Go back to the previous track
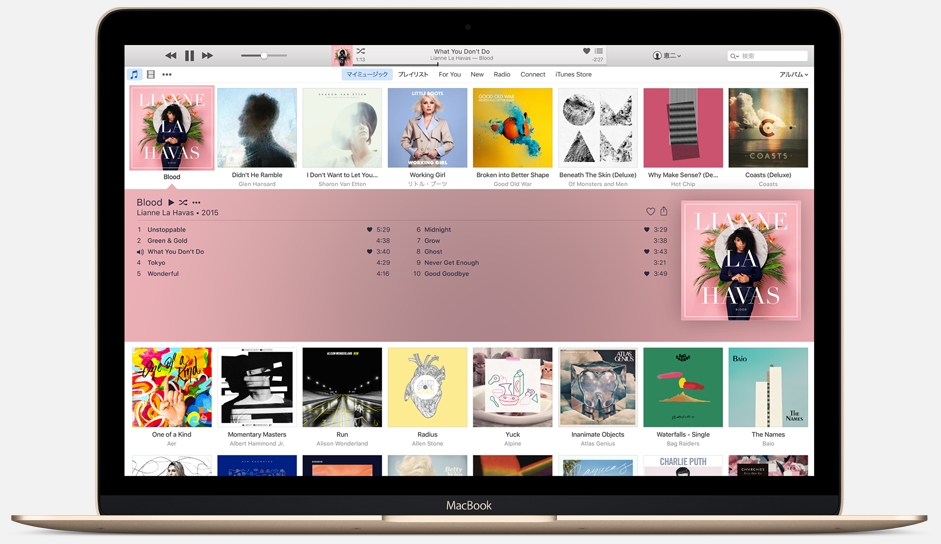 pos(170,56)
